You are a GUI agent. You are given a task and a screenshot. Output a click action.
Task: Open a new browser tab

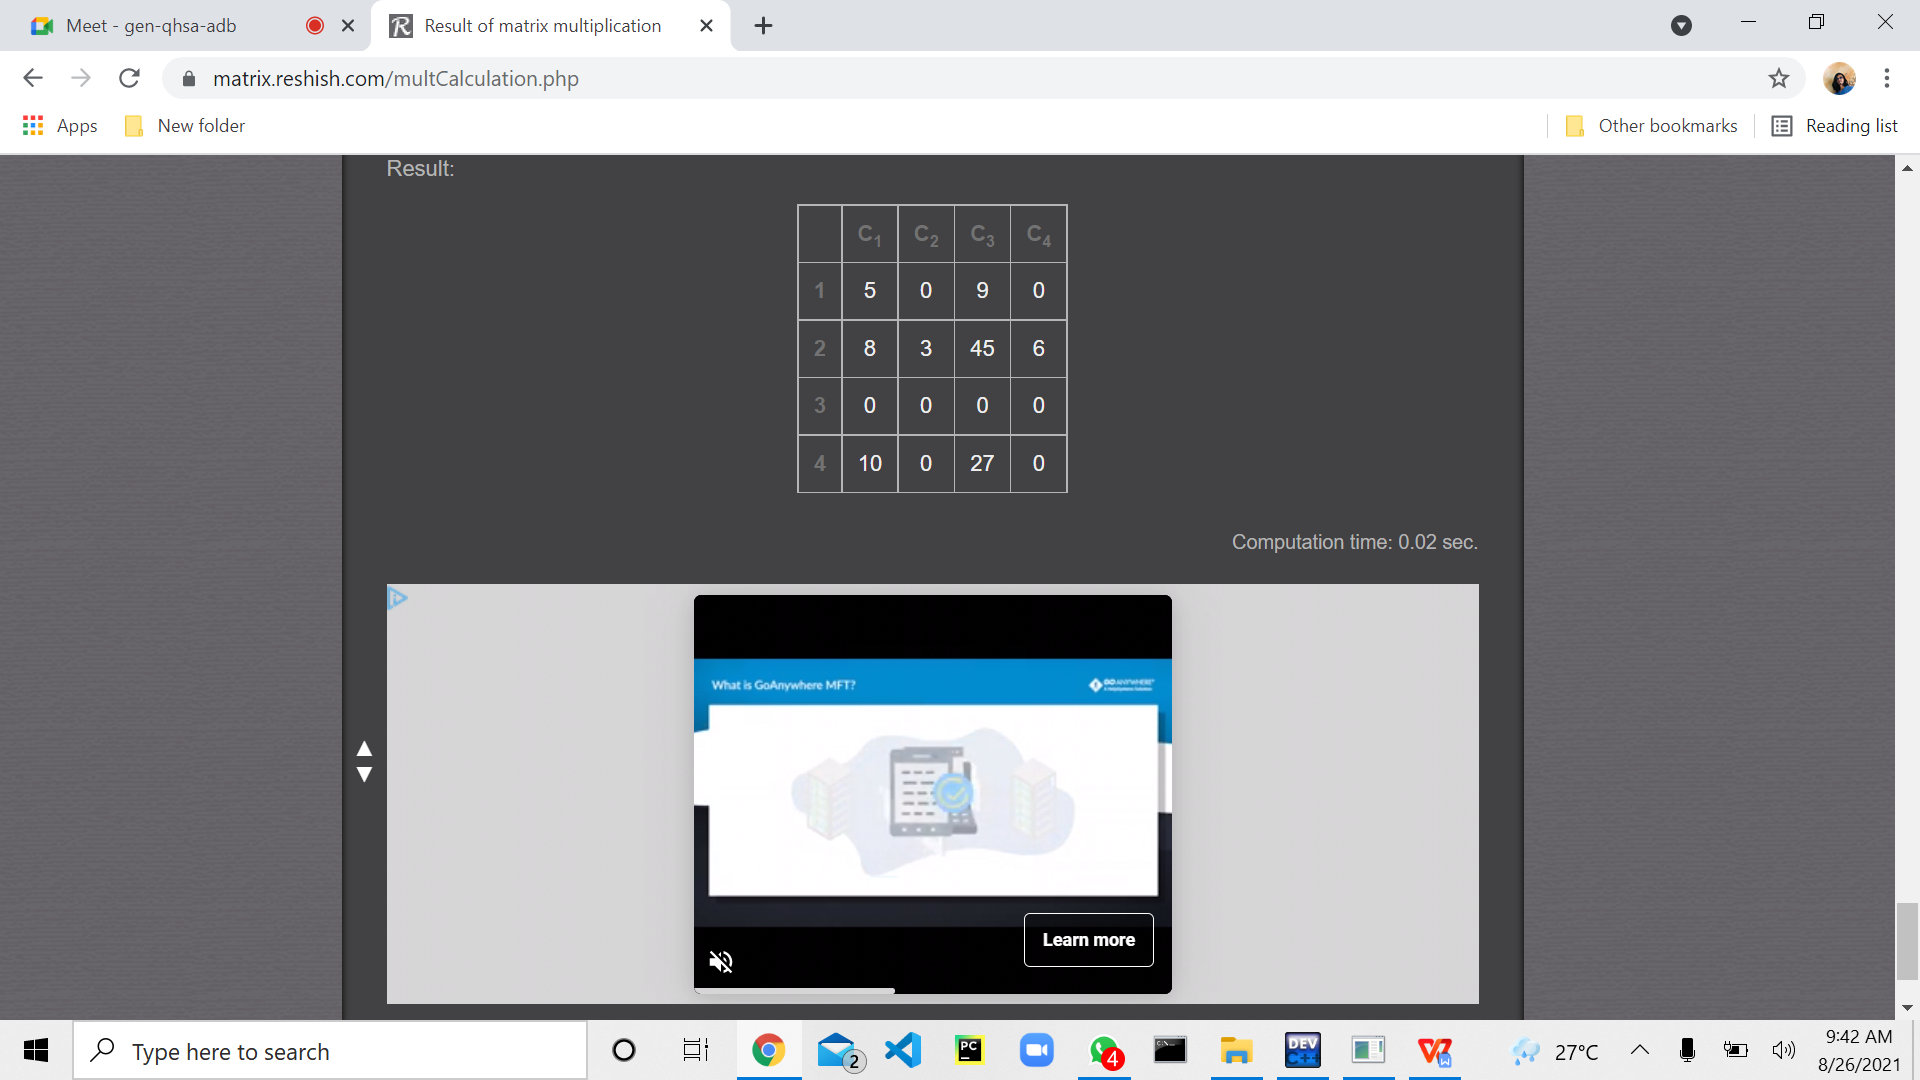click(764, 26)
